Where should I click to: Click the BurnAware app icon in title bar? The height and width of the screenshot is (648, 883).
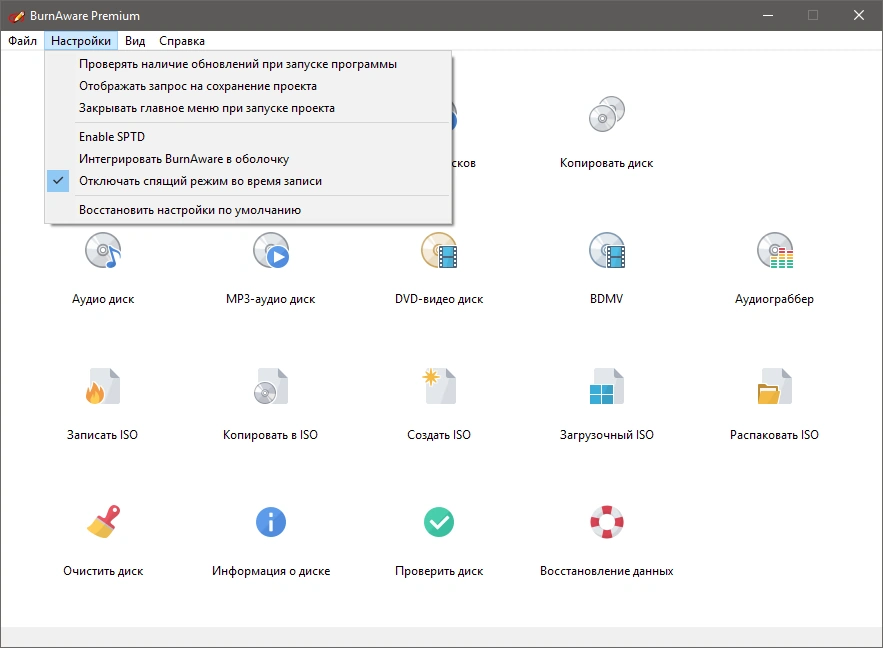click(x=16, y=16)
